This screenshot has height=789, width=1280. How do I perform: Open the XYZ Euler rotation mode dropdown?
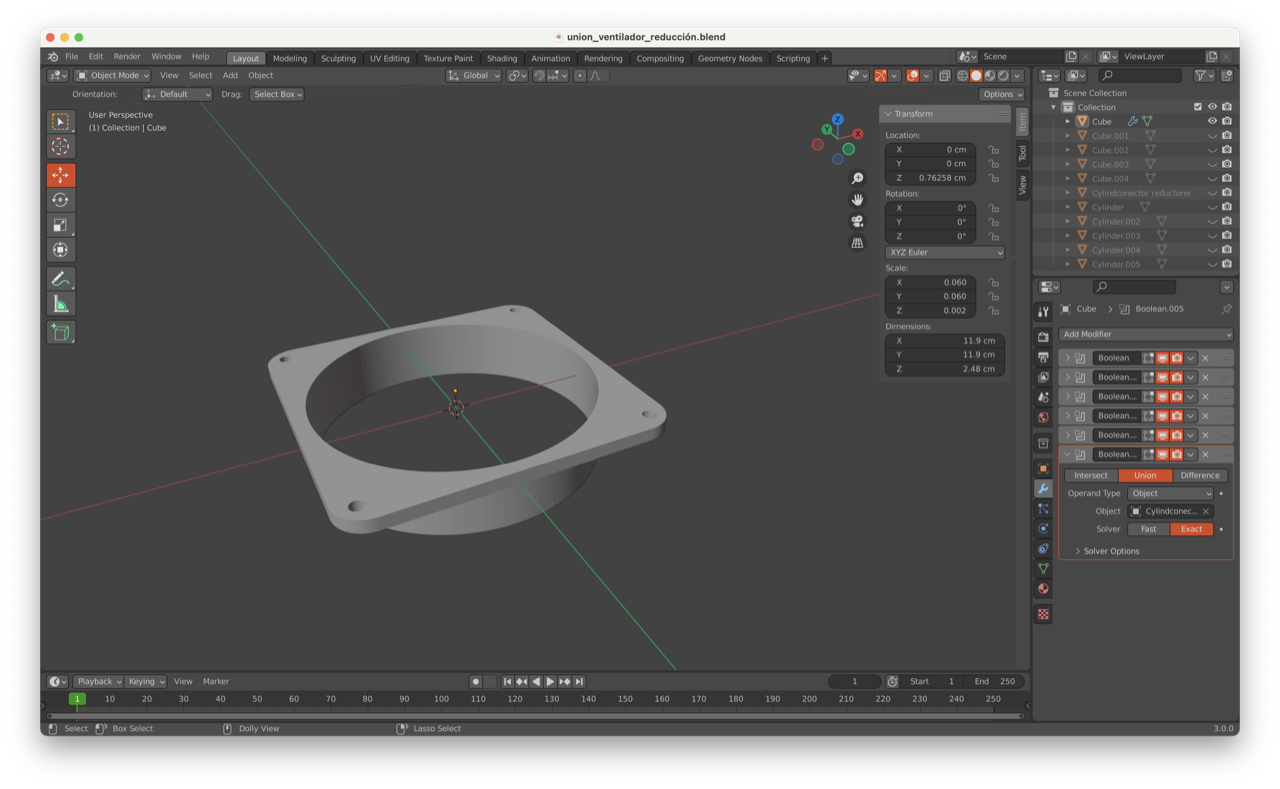coord(944,253)
